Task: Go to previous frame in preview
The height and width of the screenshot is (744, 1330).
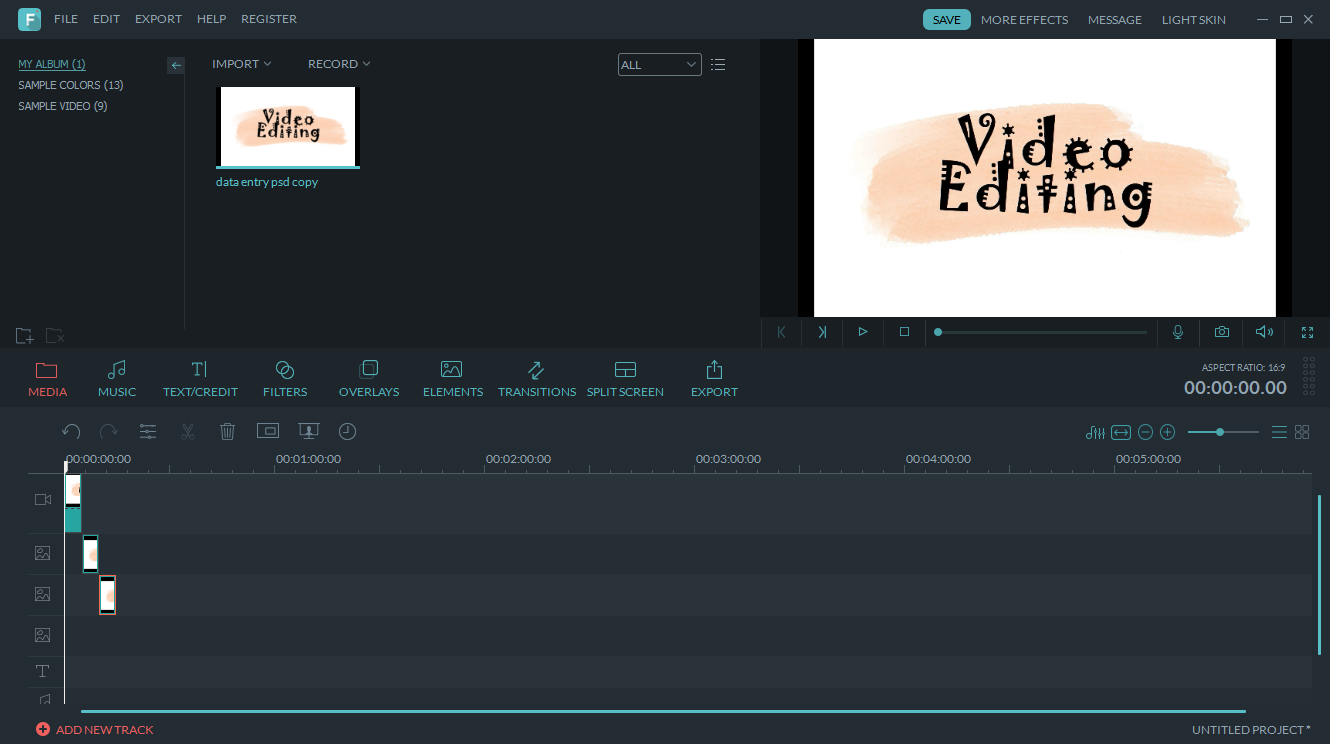Action: tap(781, 332)
